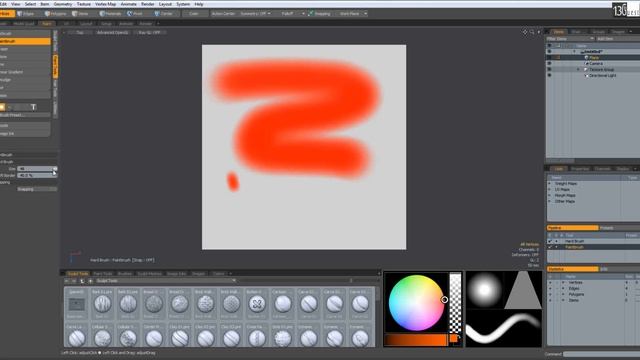Select the Plane mesh item icon
Image resolution: width=640 pixels, height=360 pixels.
(587, 58)
